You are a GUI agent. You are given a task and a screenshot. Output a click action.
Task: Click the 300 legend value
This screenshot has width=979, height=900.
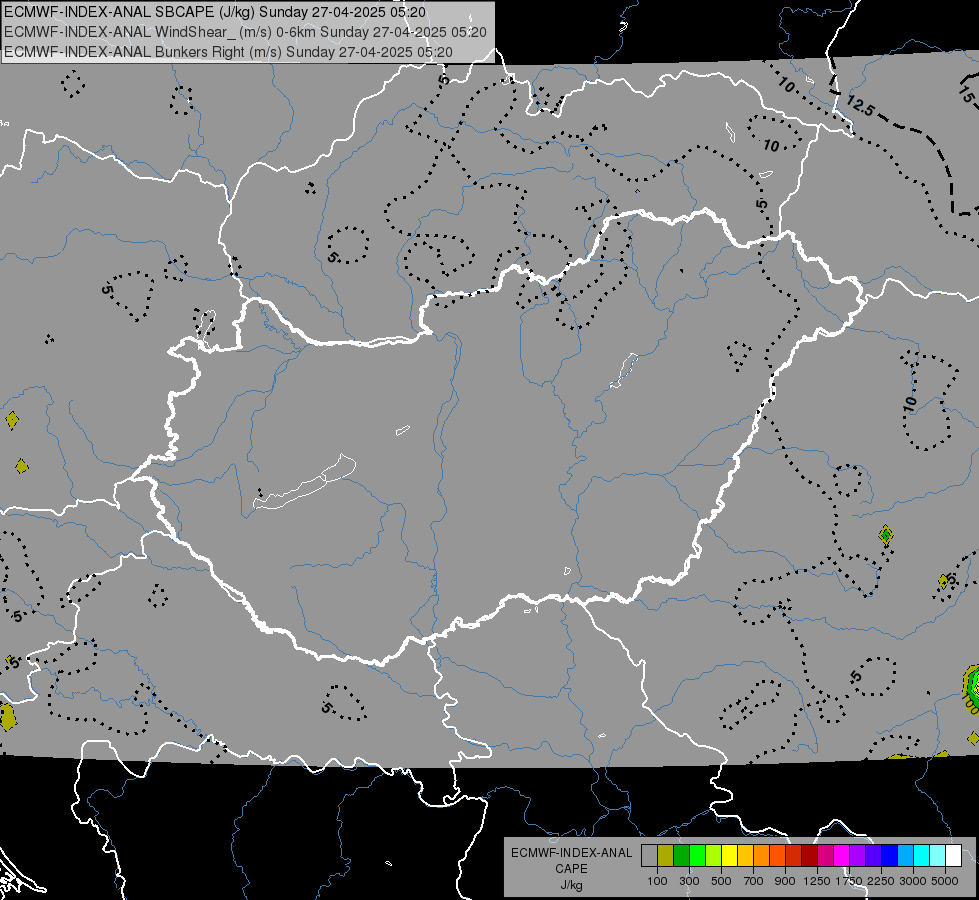[x=689, y=881]
